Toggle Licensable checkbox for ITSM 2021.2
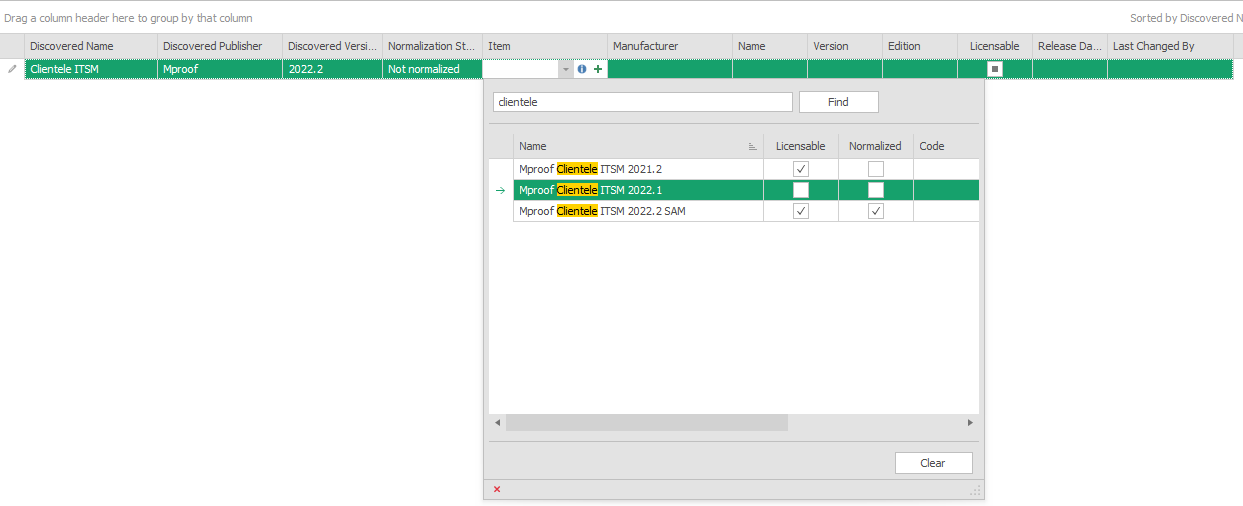Screen dimensions: 1243x506 click(801, 169)
